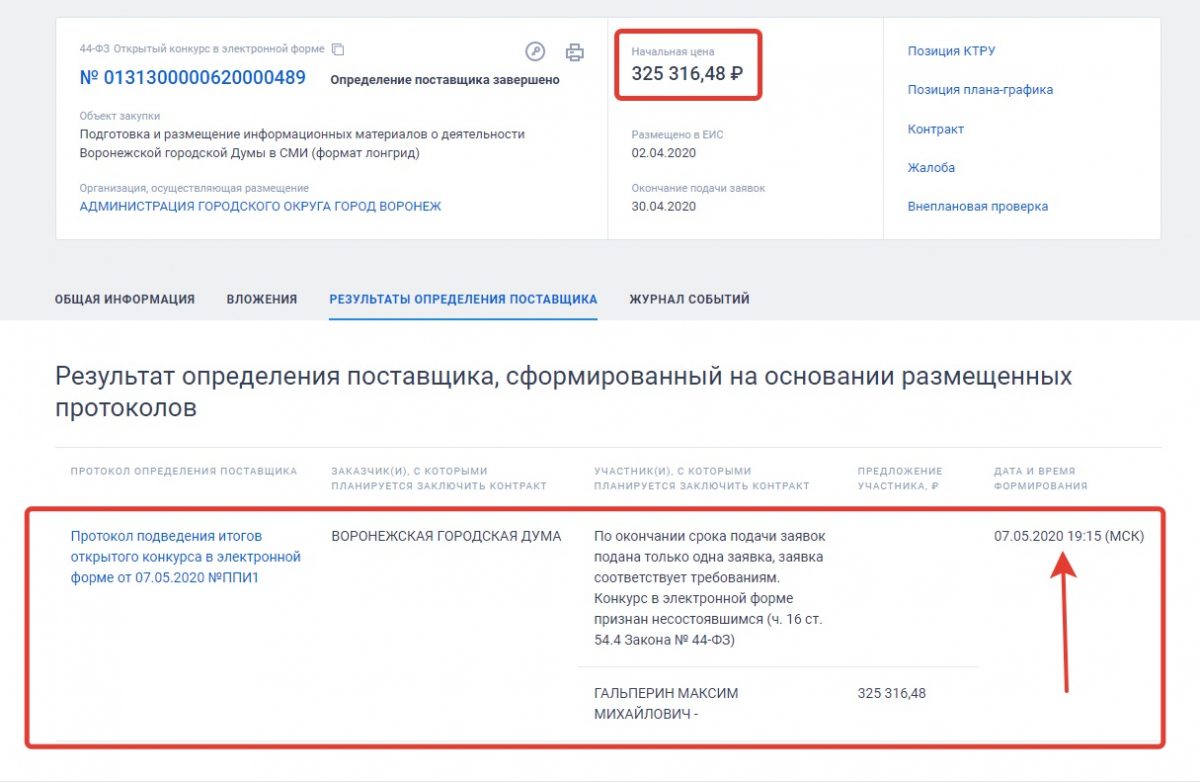This screenshot has width=1200, height=783.
Task: Click the procurement object description text
Action: pos(302,144)
